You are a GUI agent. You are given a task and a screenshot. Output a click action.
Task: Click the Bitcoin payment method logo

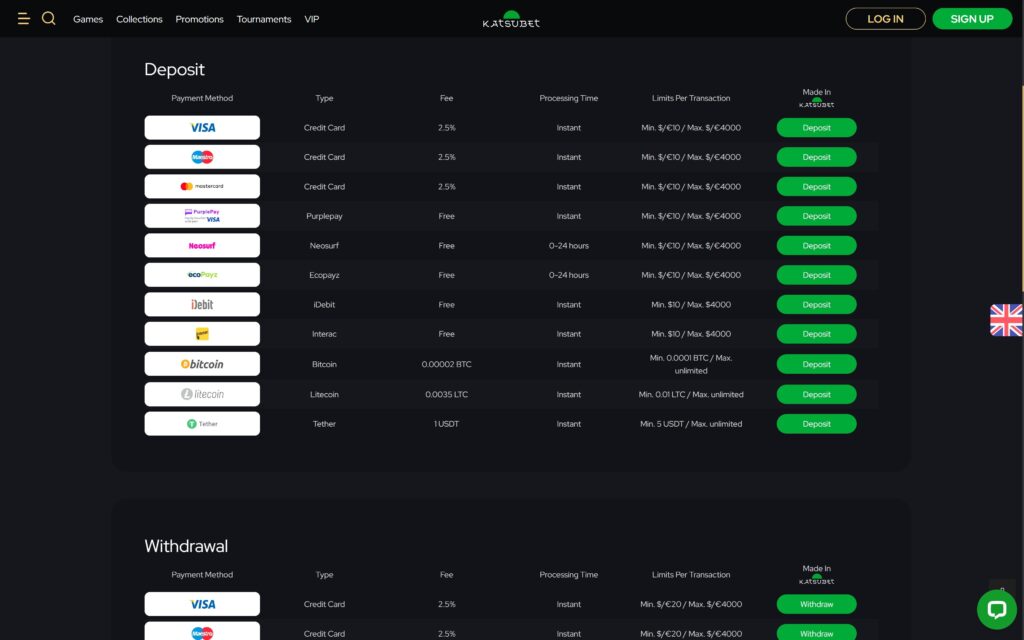coord(202,364)
